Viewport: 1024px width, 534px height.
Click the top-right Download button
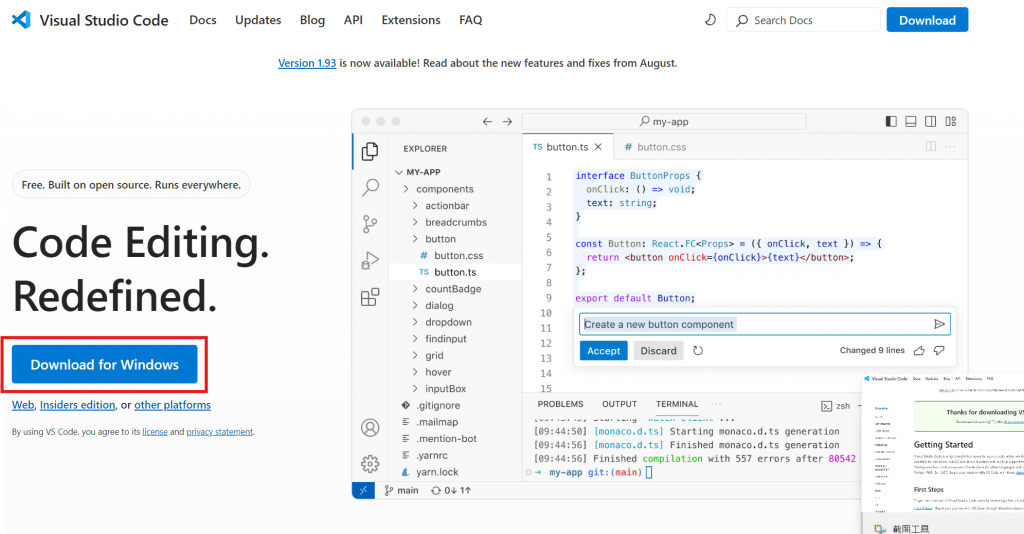pyautogui.click(x=927, y=20)
